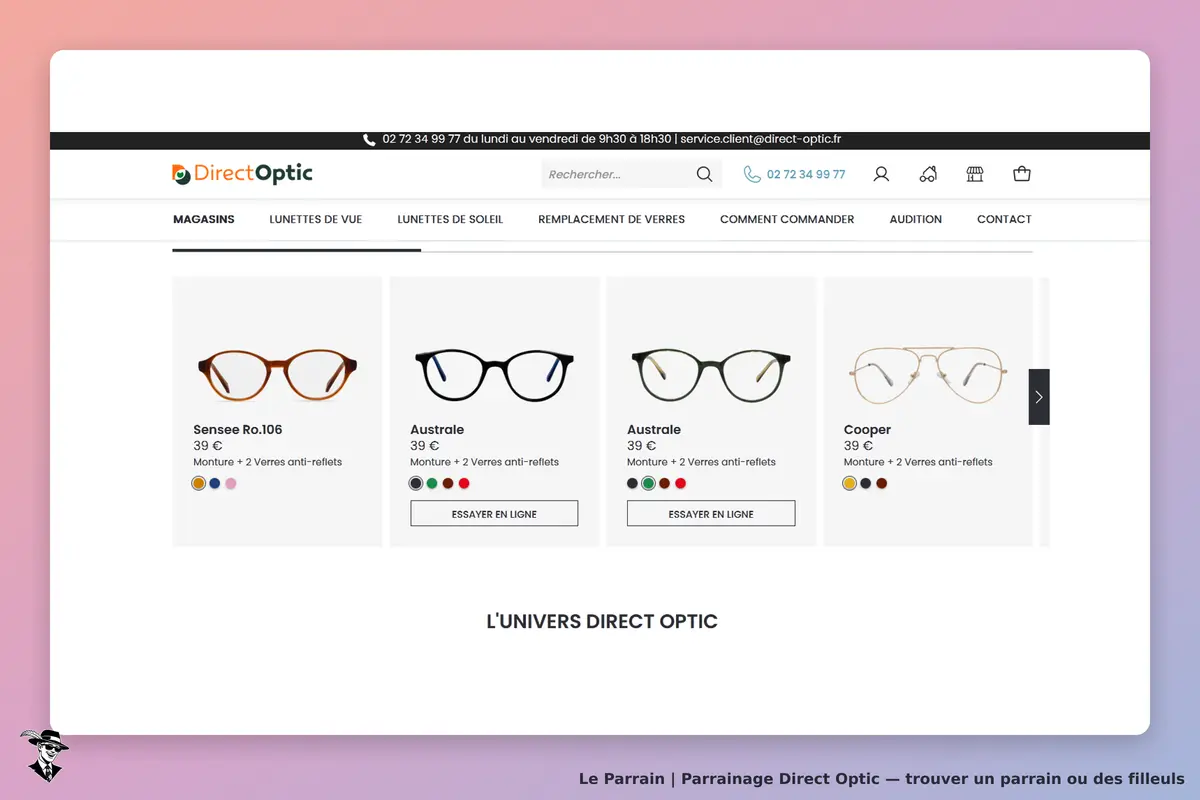Open the COMMENT COMMANDER menu item
Image resolution: width=1200 pixels, height=800 pixels.
(x=787, y=219)
